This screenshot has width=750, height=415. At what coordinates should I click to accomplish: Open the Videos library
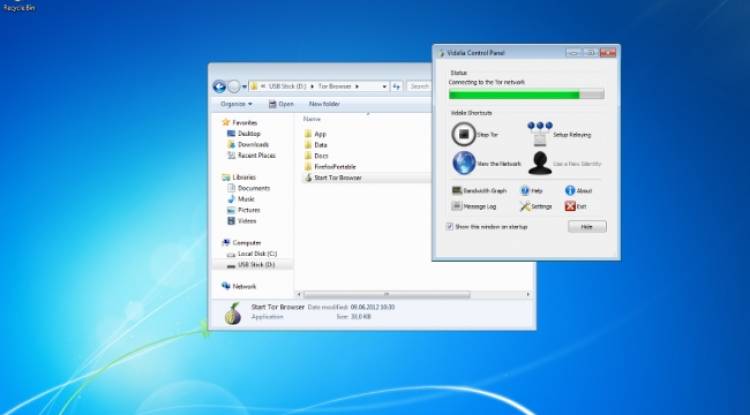pyautogui.click(x=242, y=221)
